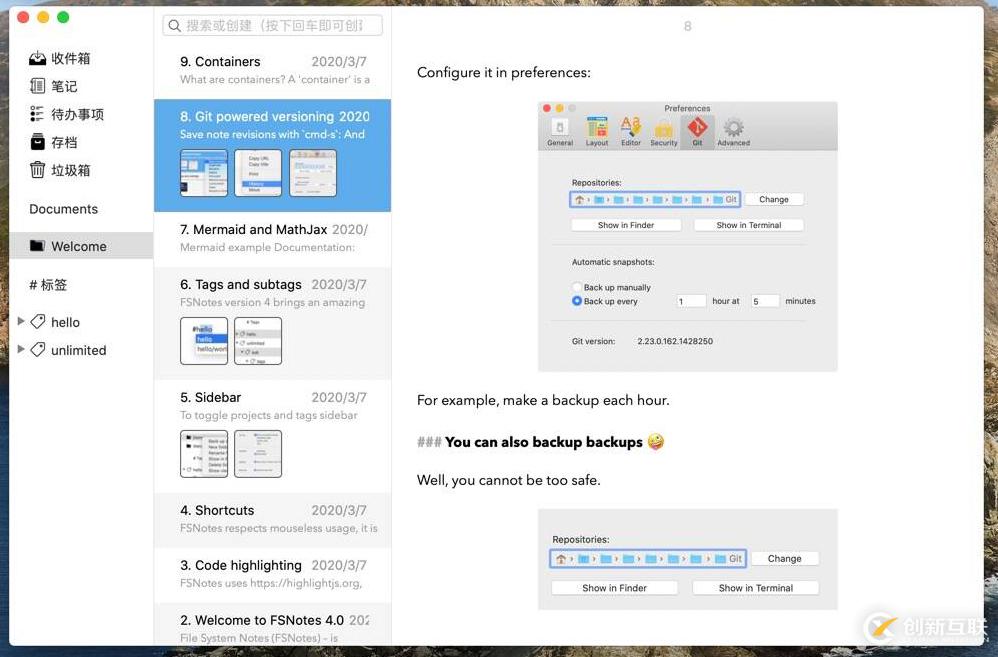
Task: Click the hour input field showing 1
Action: click(691, 301)
